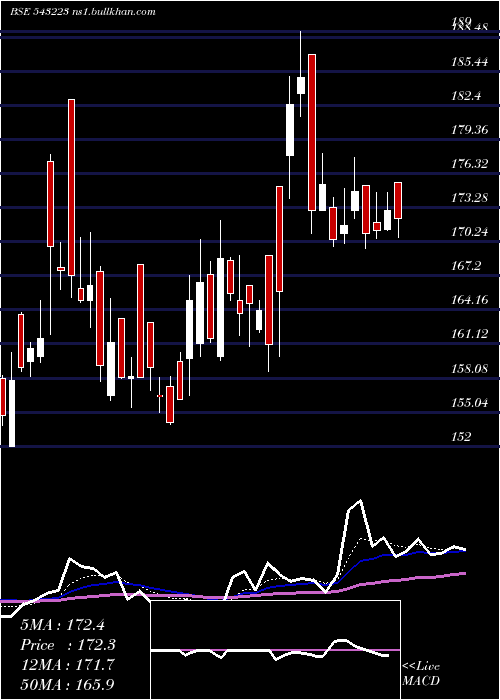Click the 173.28 price axis label

point(469,197)
